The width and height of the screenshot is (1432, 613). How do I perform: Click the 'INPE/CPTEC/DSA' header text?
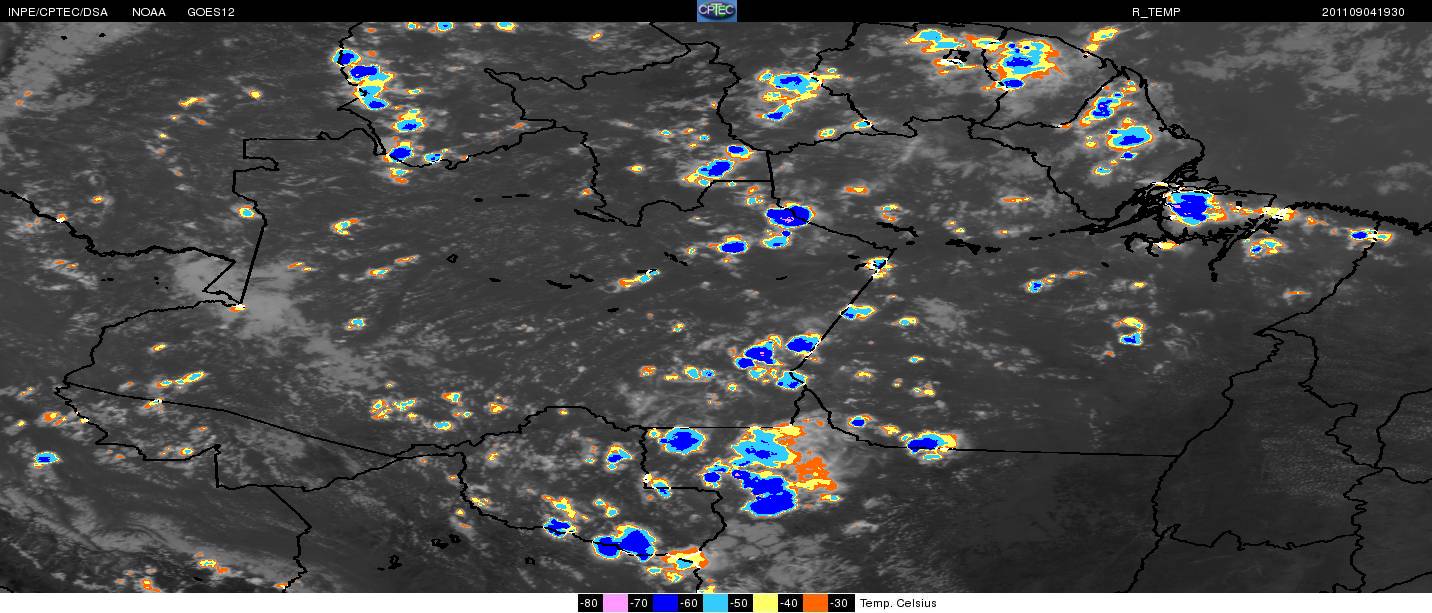coord(57,12)
